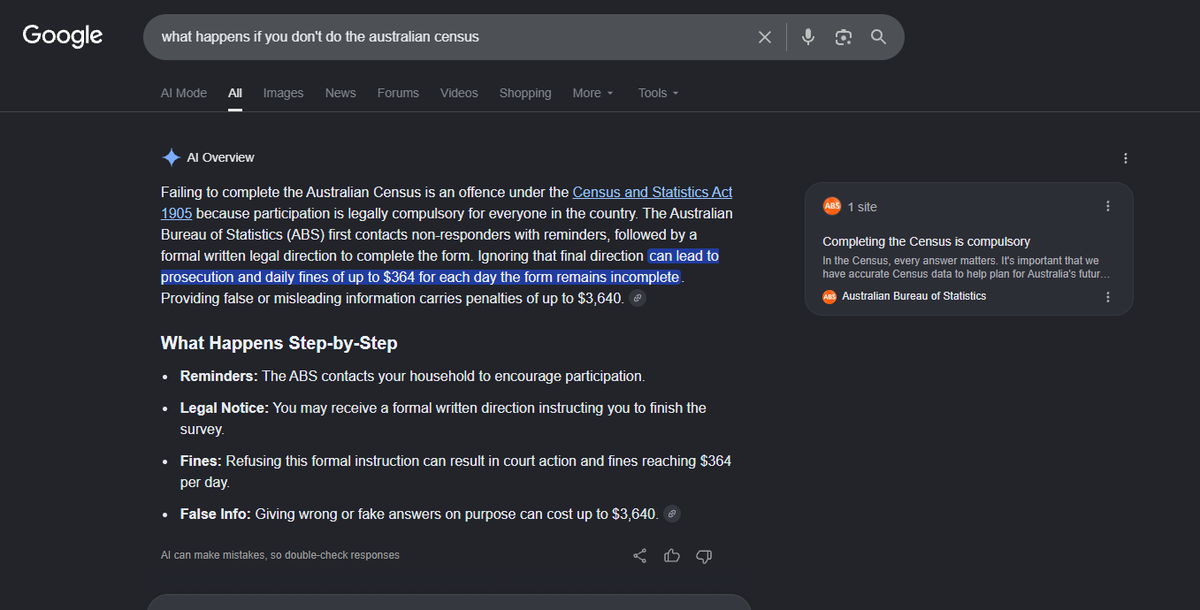
Task: Click the Reminders: bullet text
Action: pyautogui.click(x=412, y=376)
